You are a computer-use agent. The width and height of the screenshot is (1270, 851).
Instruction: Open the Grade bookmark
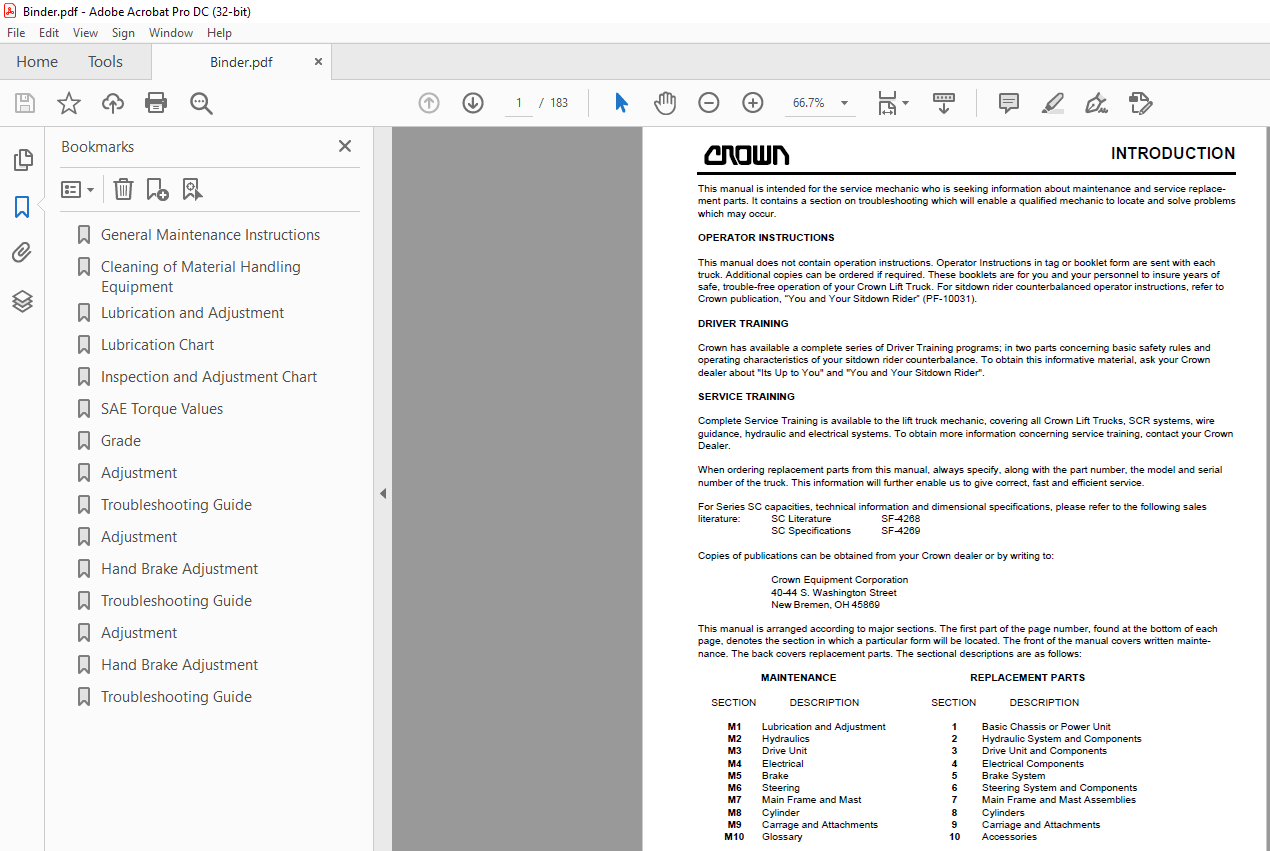(121, 441)
